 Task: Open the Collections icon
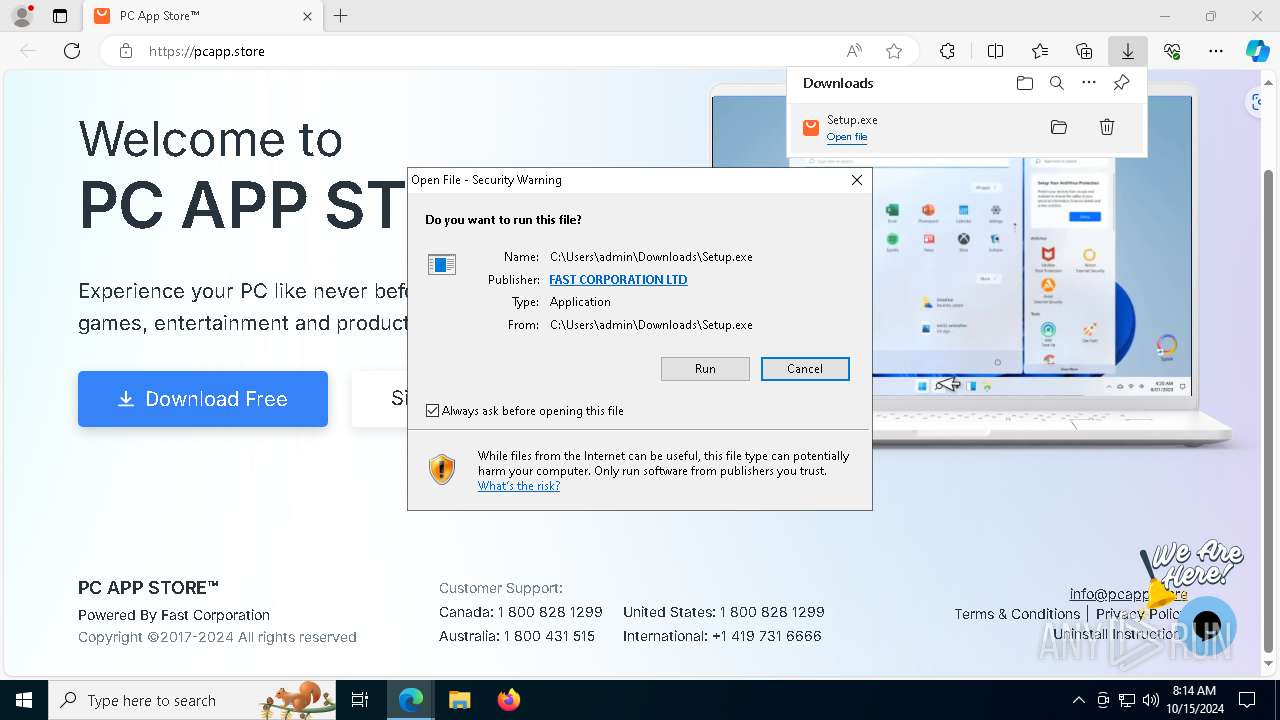pos(1084,51)
